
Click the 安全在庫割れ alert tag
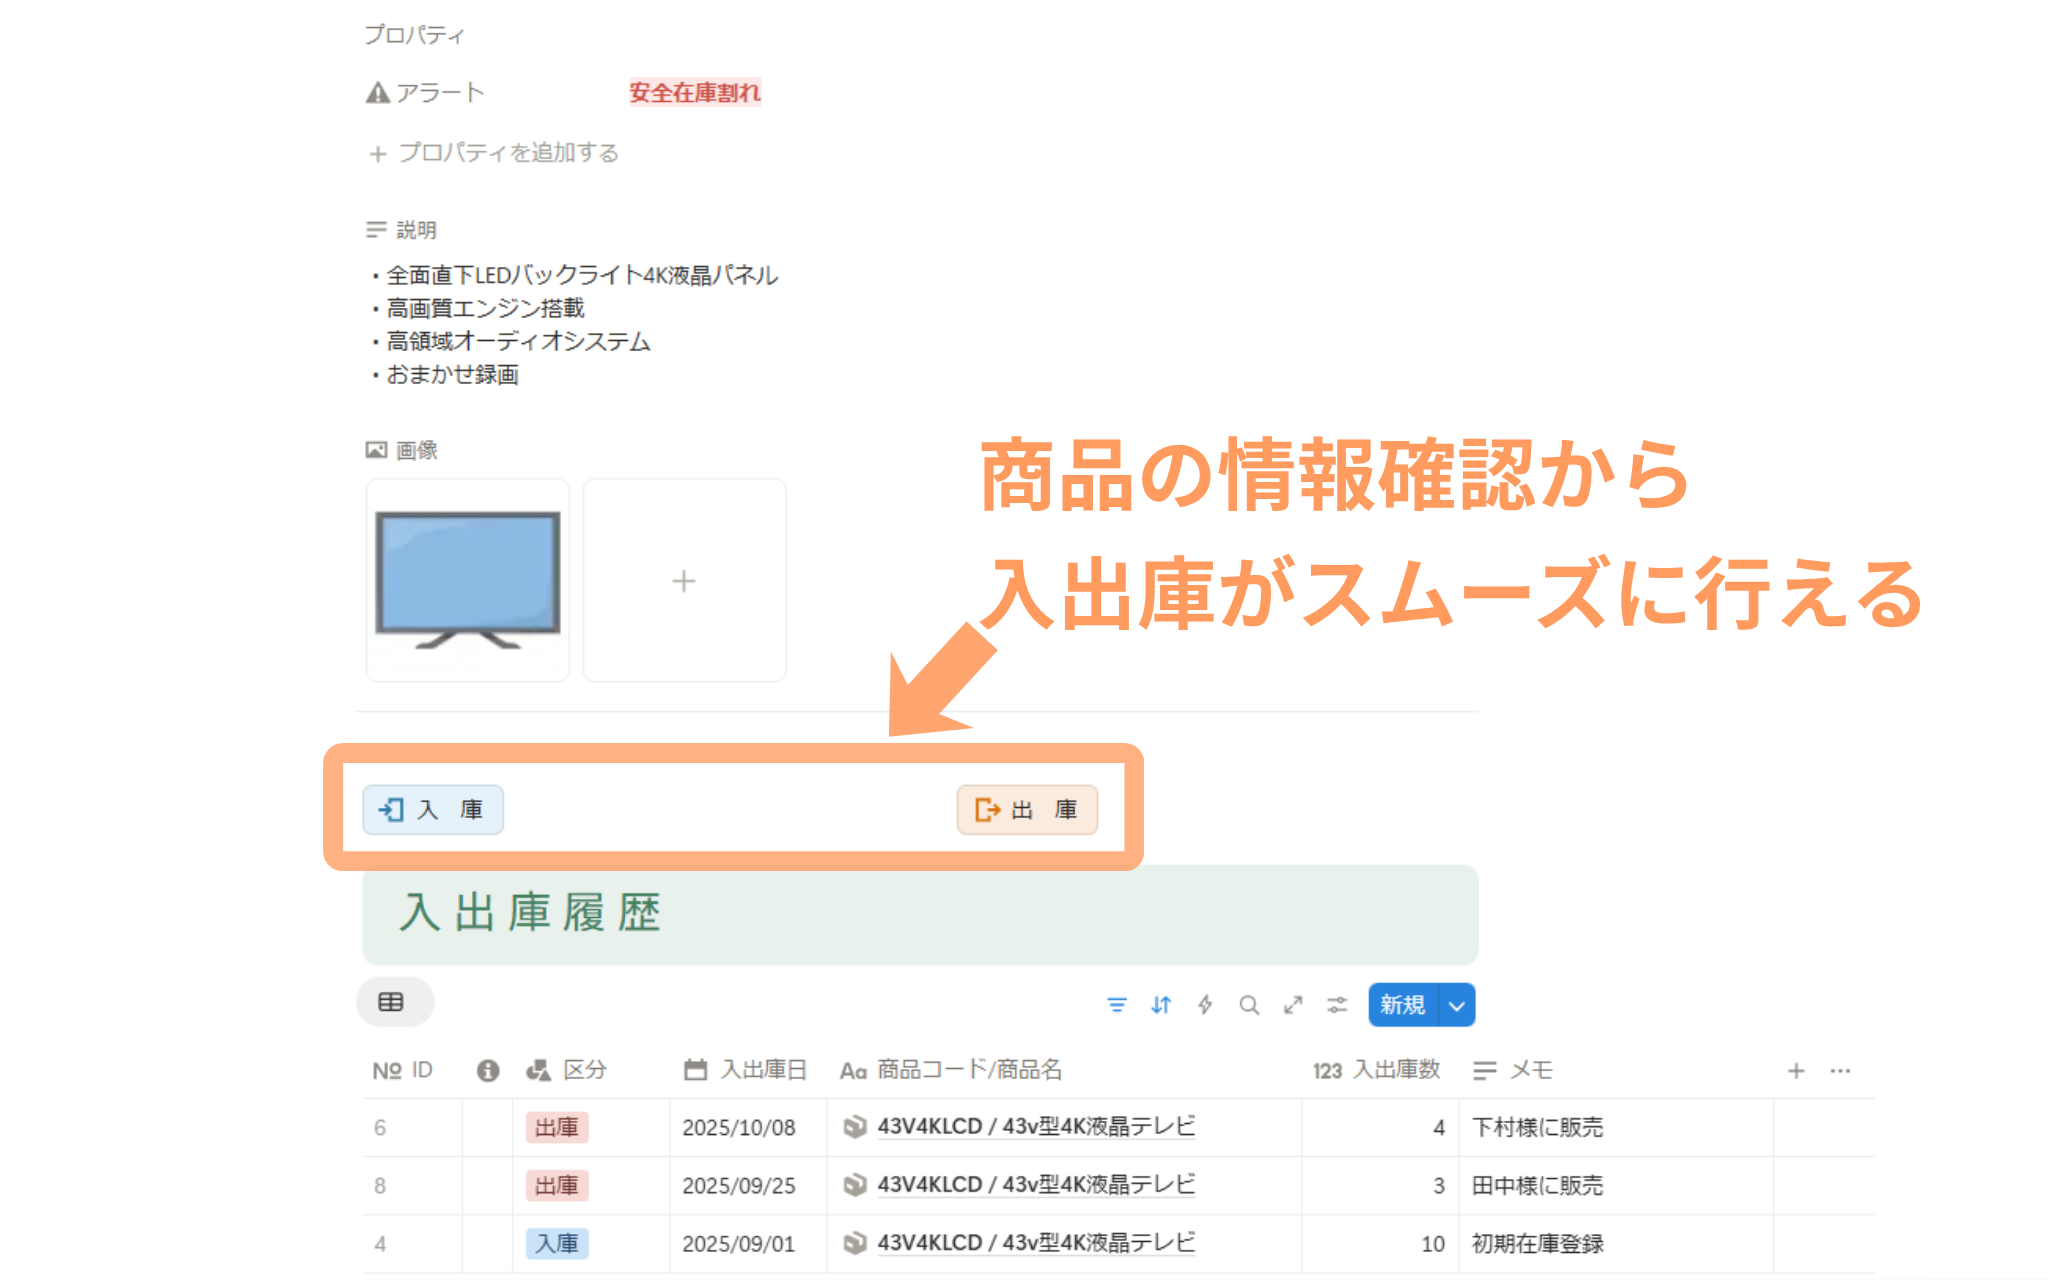[x=695, y=93]
